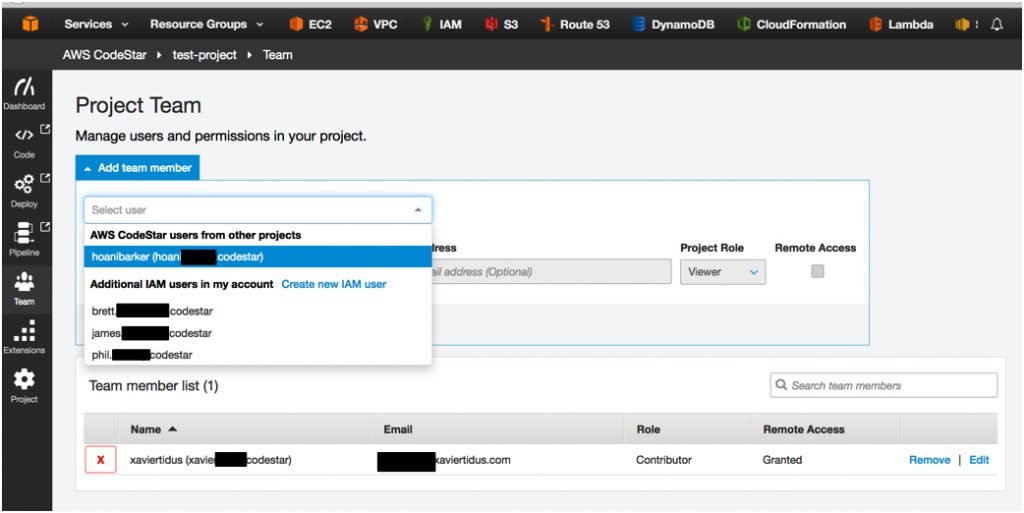Image resolution: width=1024 pixels, height=513 pixels.
Task: Click the xaviertidus name cell
Action: point(210,460)
